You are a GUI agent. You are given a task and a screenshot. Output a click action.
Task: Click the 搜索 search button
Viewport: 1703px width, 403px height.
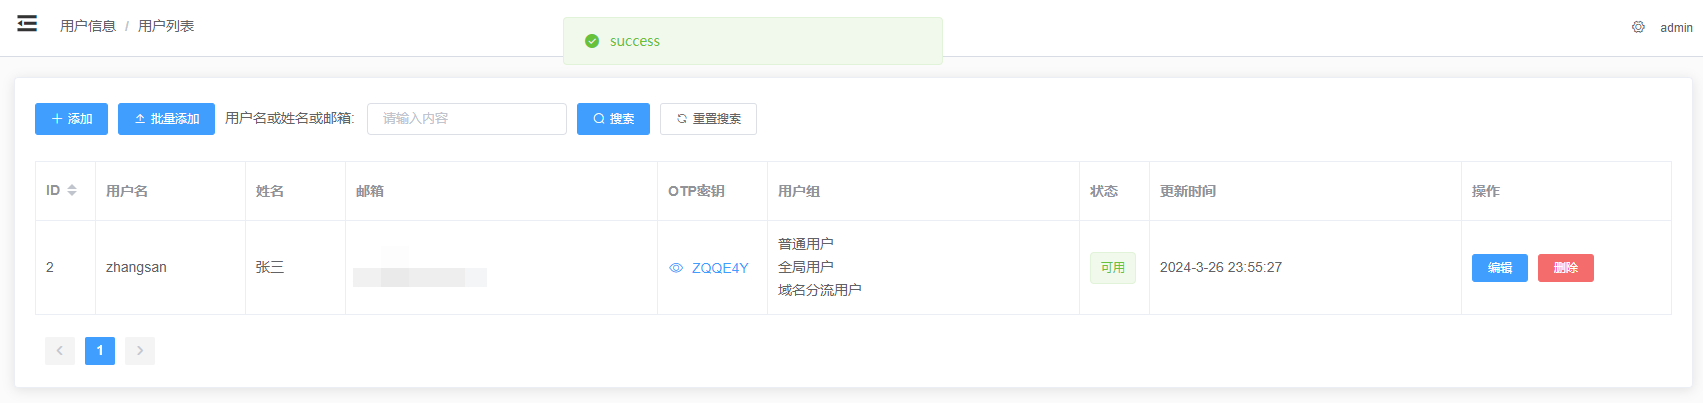coord(613,119)
